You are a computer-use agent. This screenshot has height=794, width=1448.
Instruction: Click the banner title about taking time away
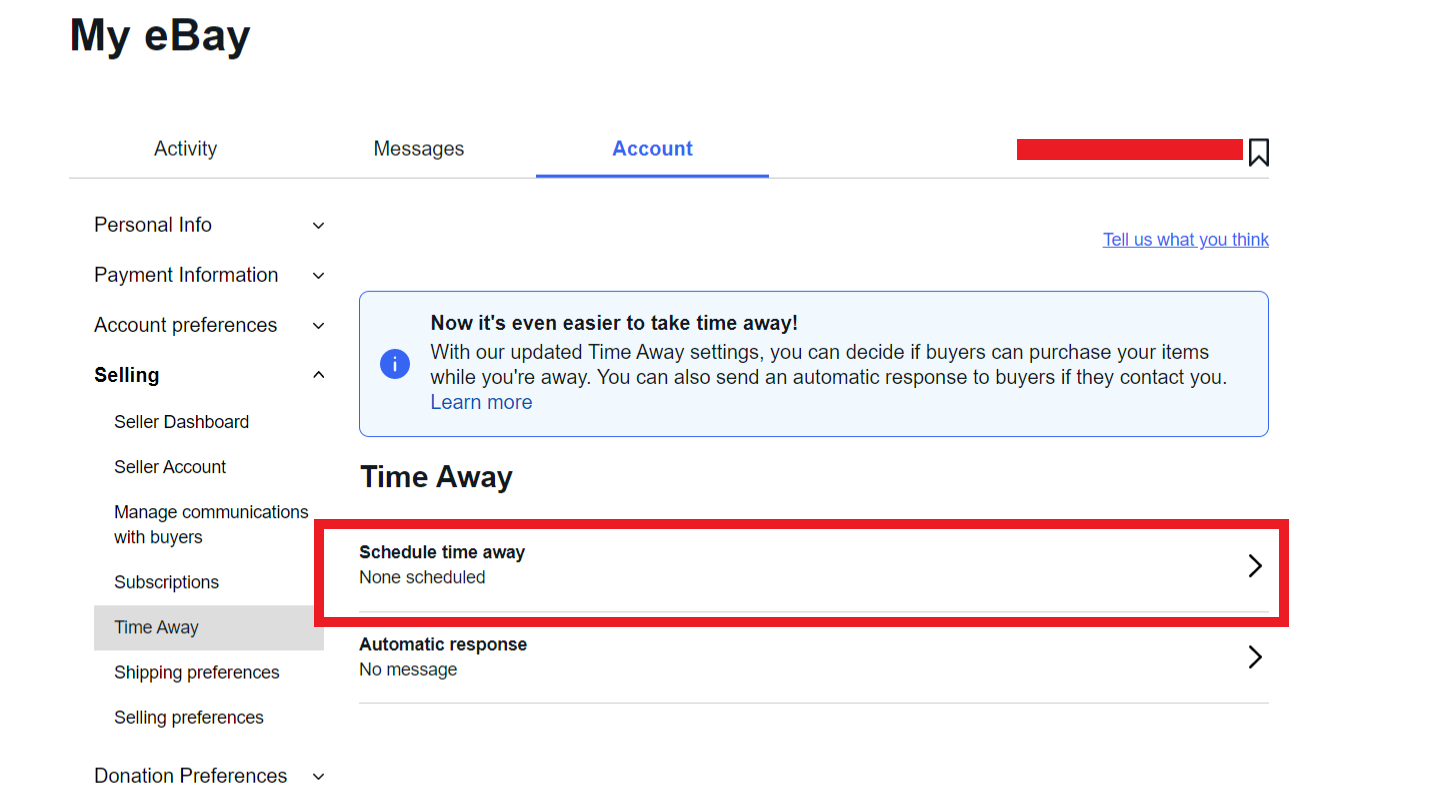614,323
